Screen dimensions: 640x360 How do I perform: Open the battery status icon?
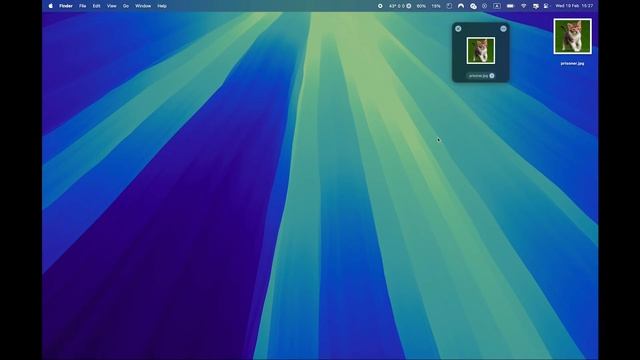coord(510,6)
